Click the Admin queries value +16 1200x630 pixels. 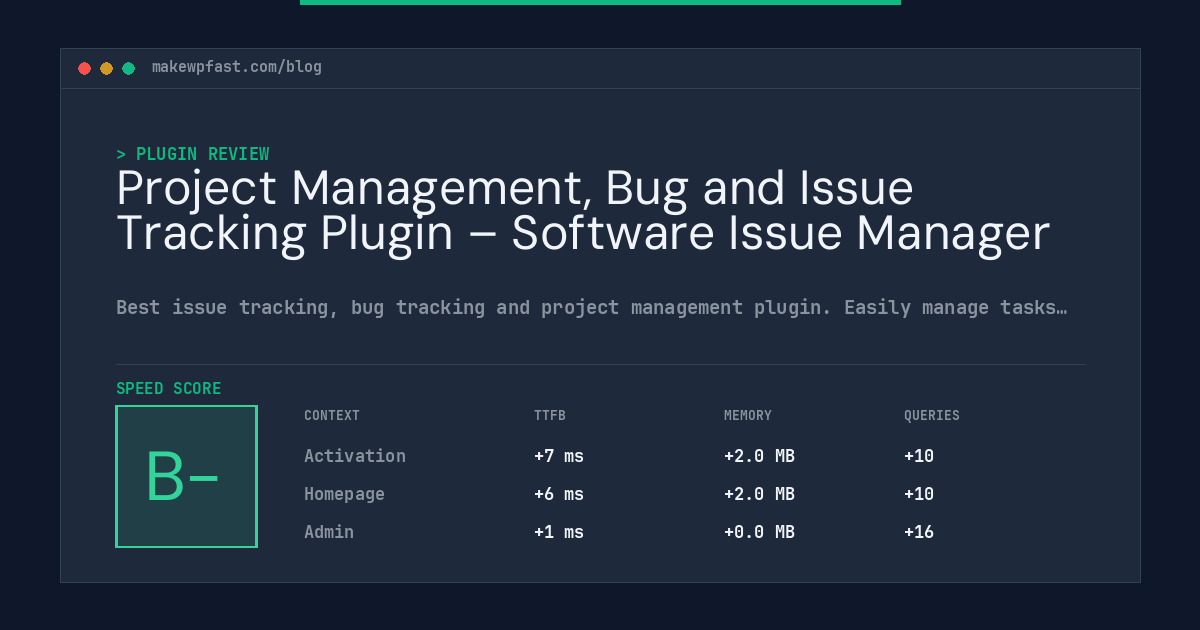(919, 532)
